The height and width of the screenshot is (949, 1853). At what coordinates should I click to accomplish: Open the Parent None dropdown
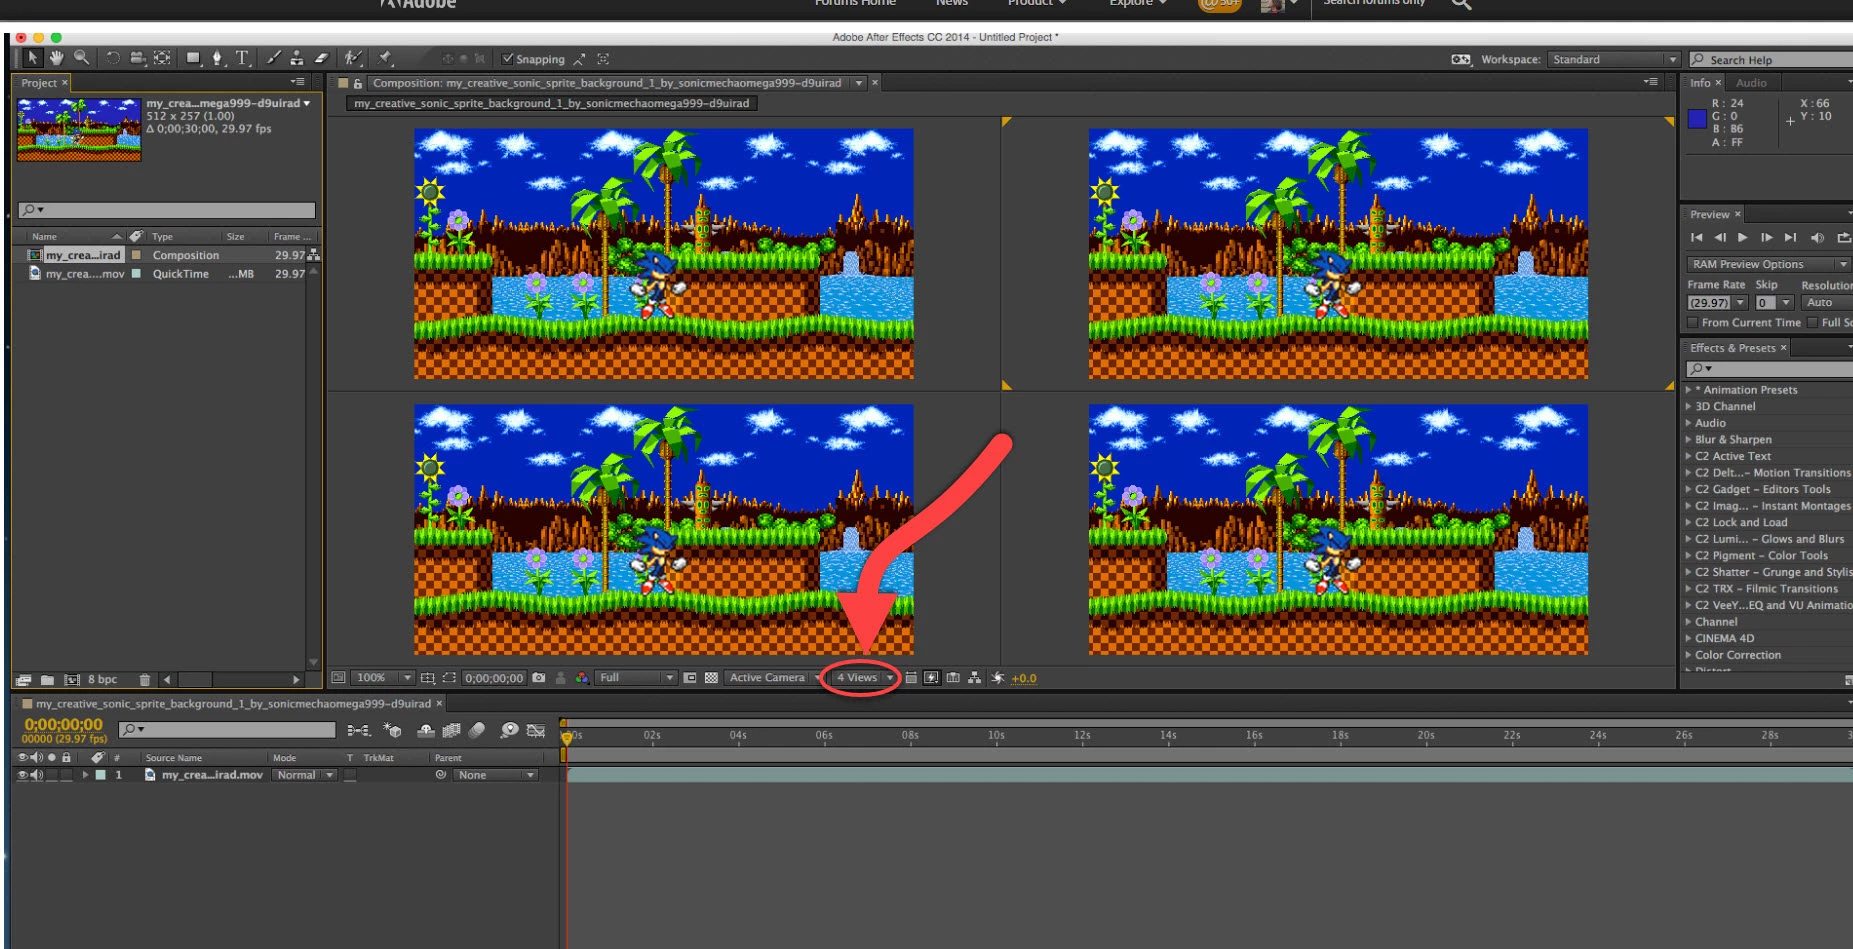[x=495, y=775]
